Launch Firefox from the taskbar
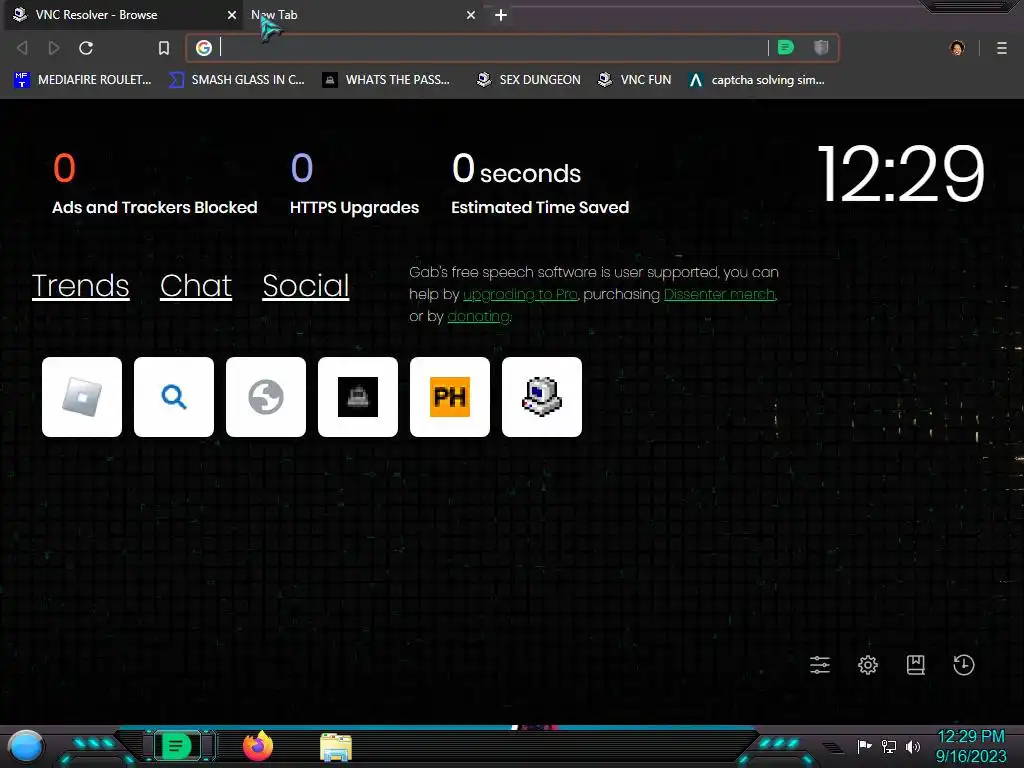This screenshot has width=1024, height=768. click(258, 746)
